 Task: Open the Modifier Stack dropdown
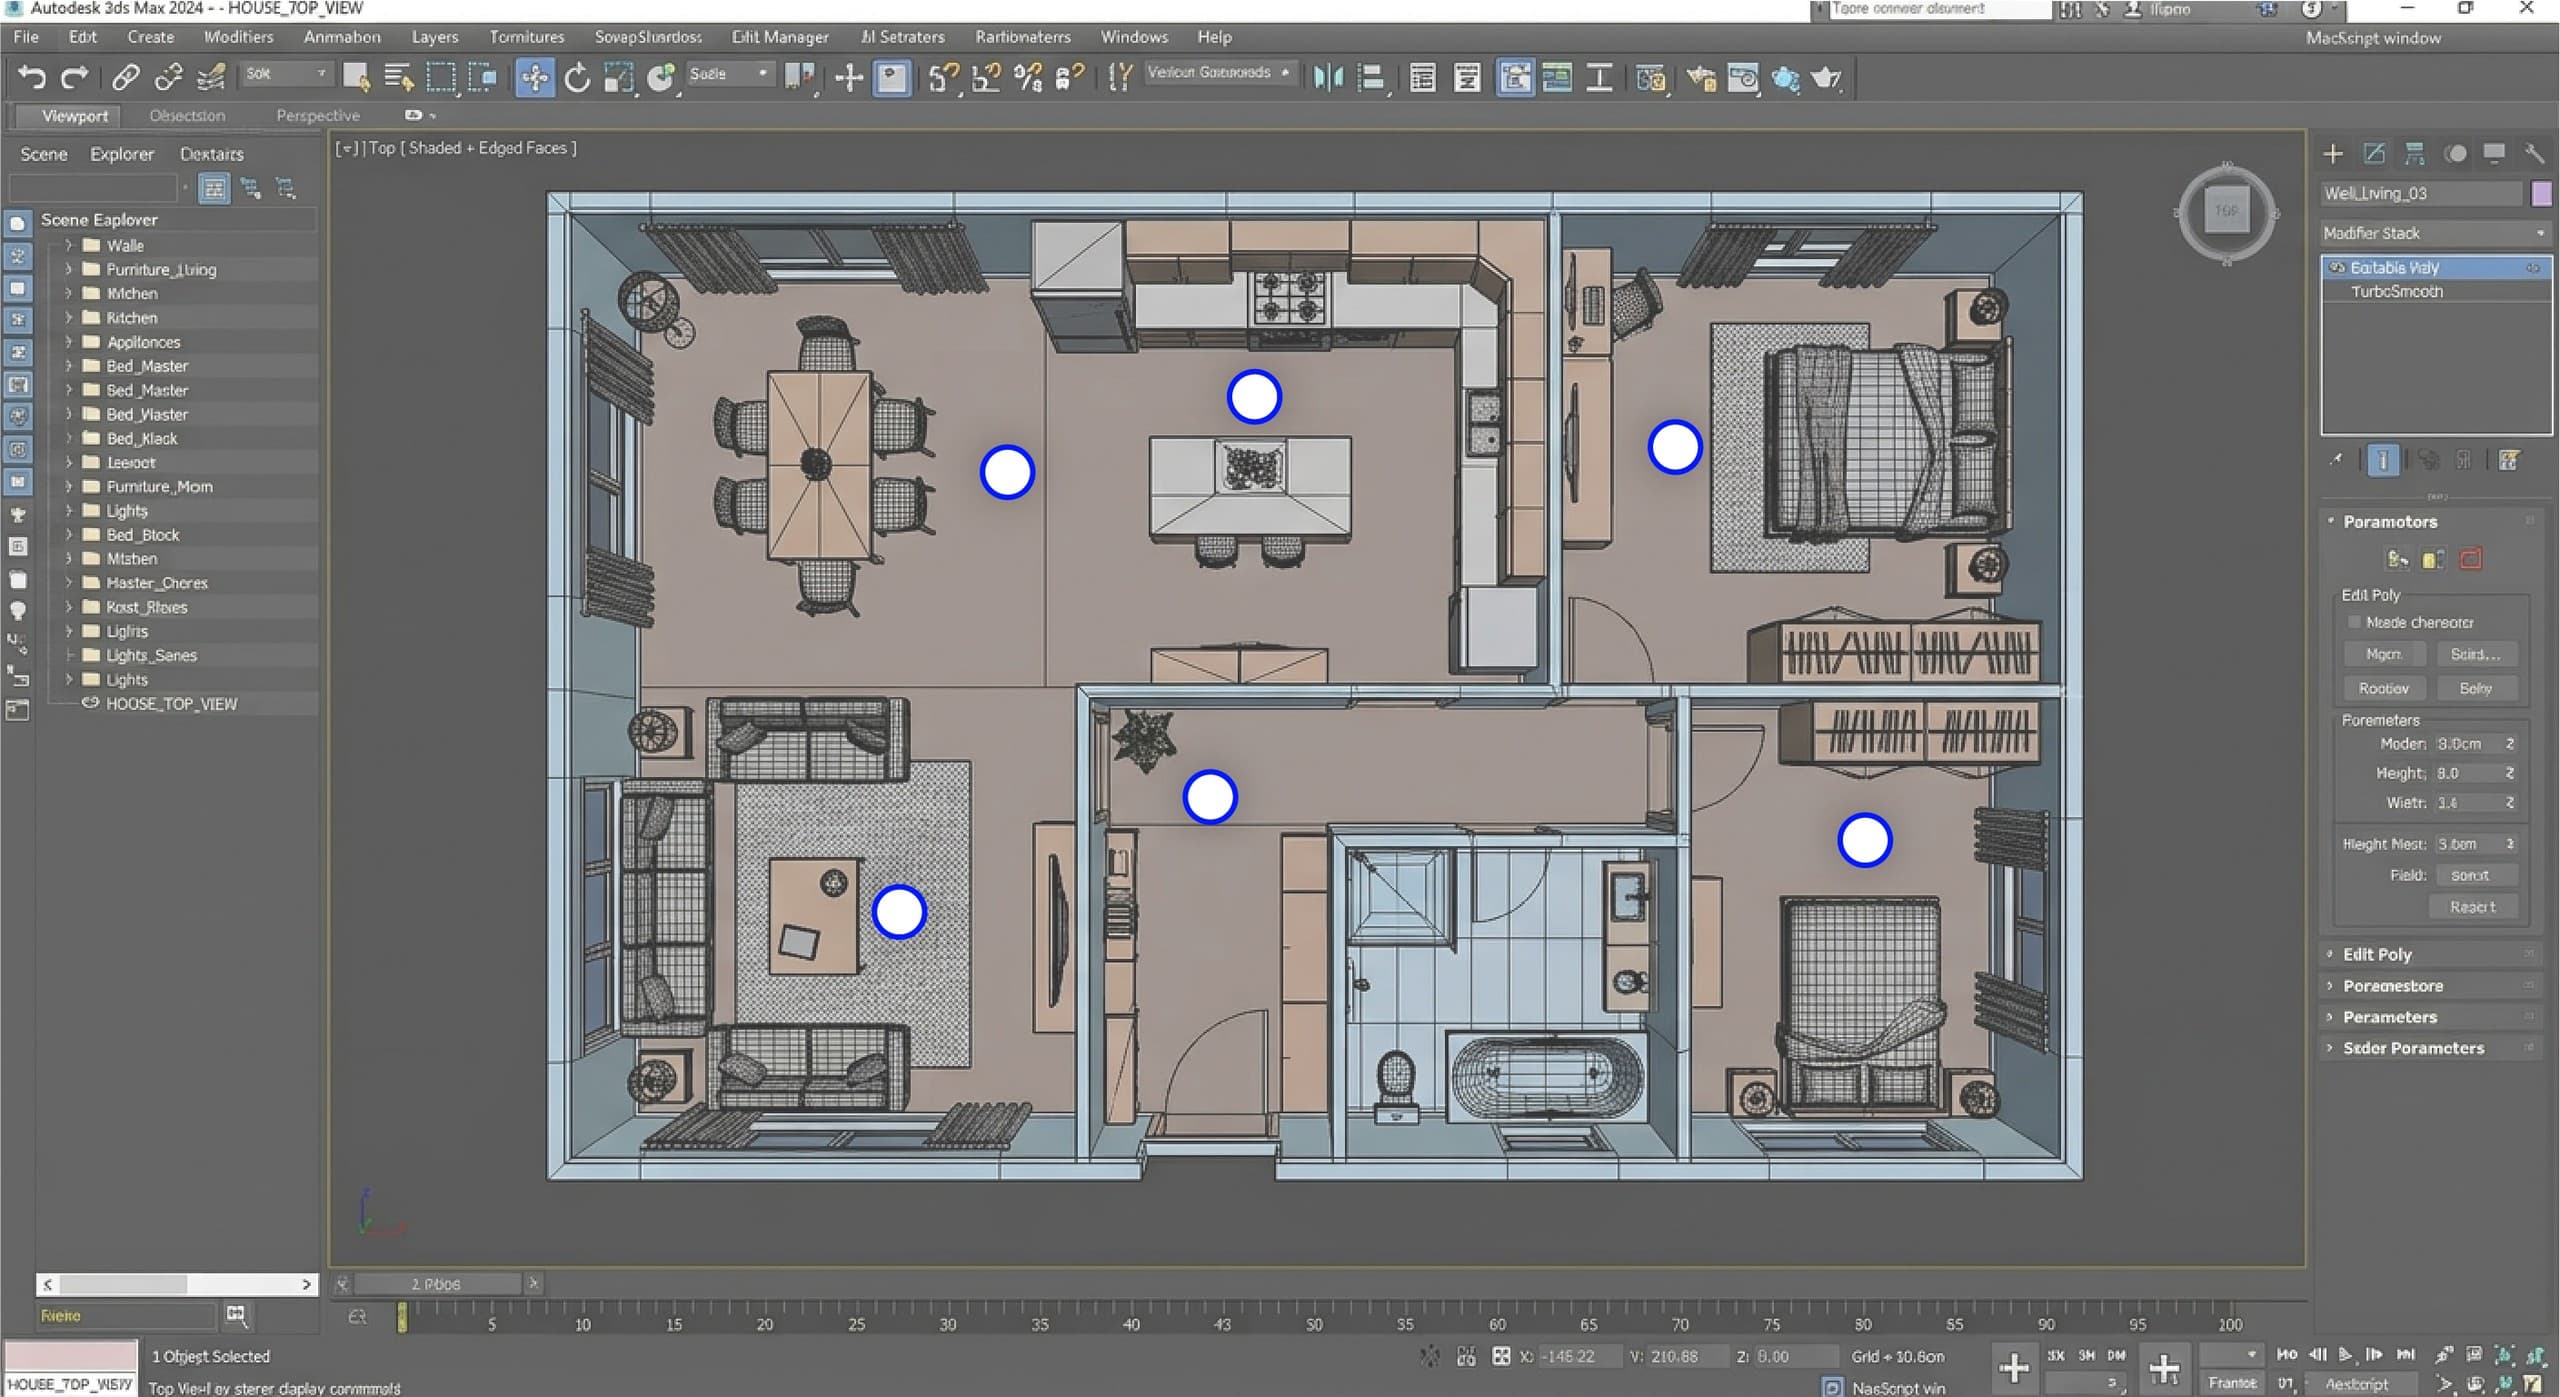[x=2434, y=233]
